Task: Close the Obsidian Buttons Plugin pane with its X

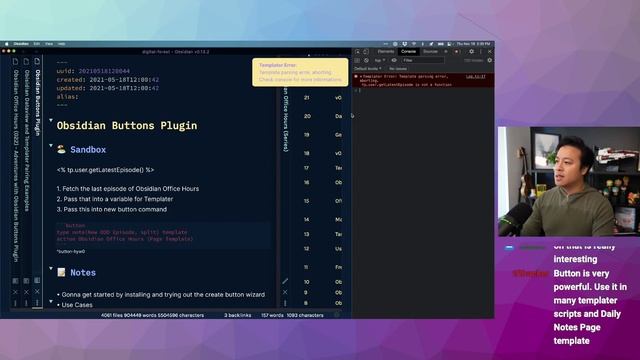Action: [37, 291]
